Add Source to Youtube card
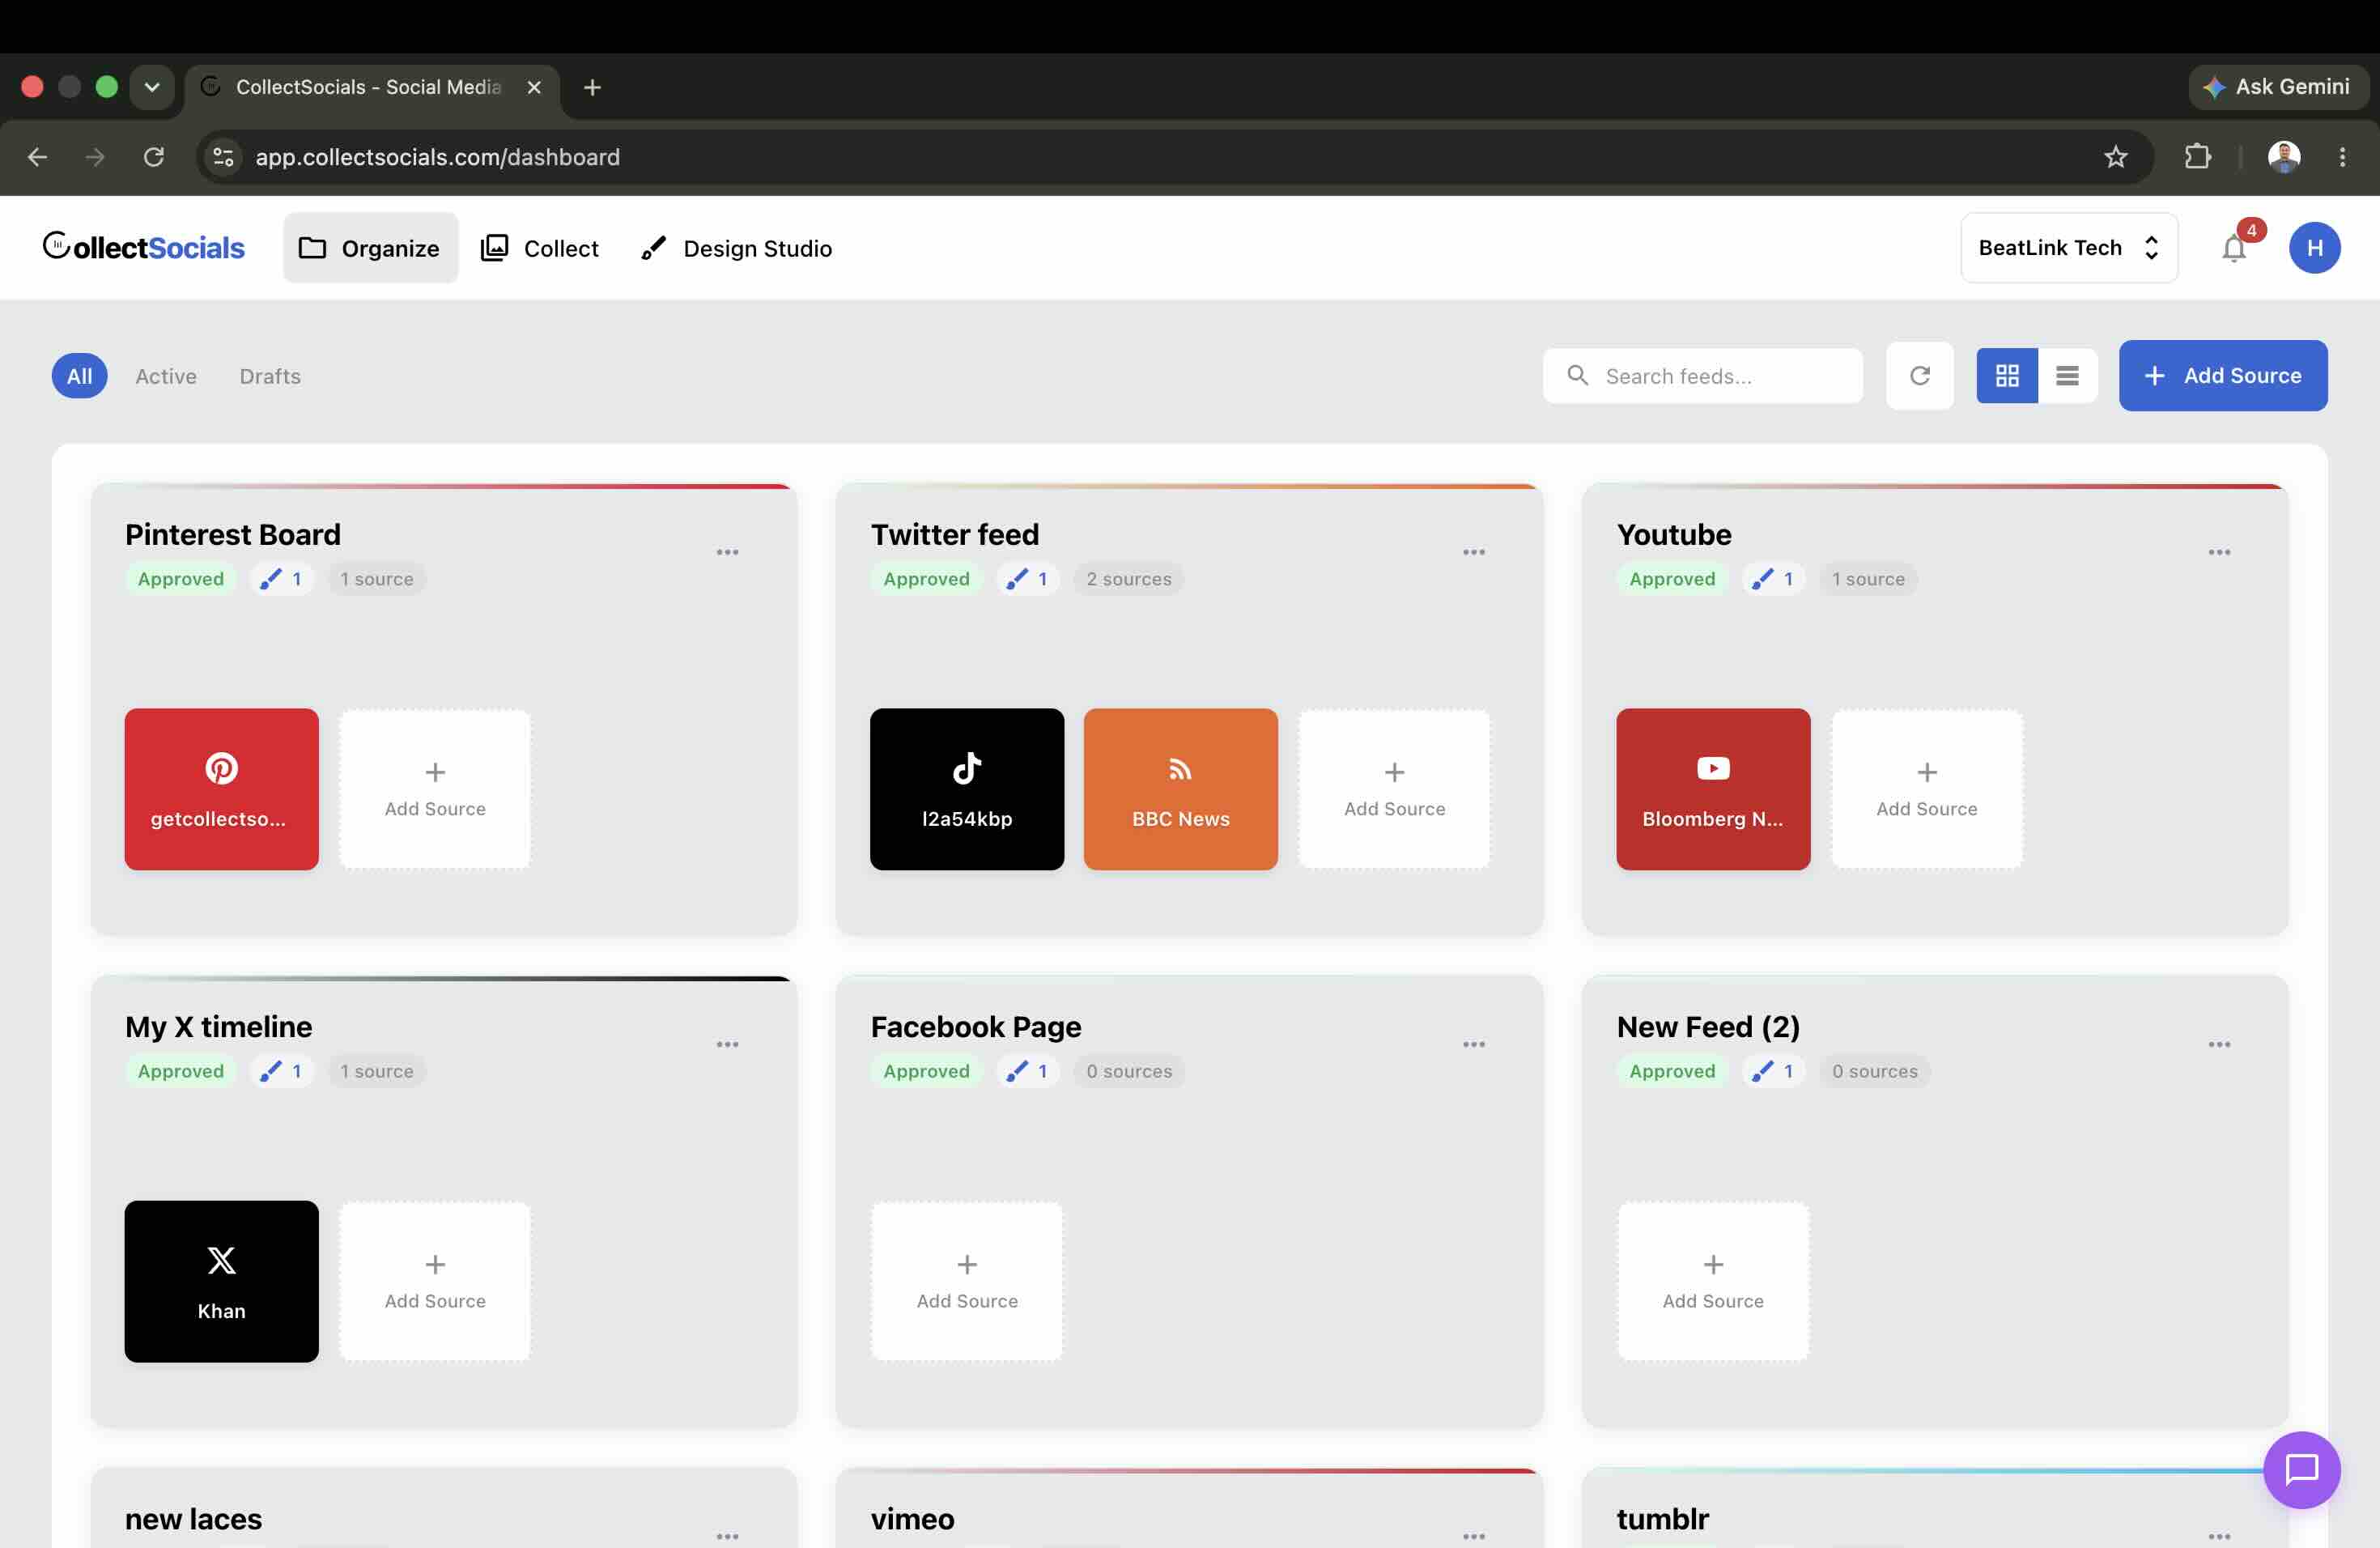The width and height of the screenshot is (2380, 1548). (1926, 789)
